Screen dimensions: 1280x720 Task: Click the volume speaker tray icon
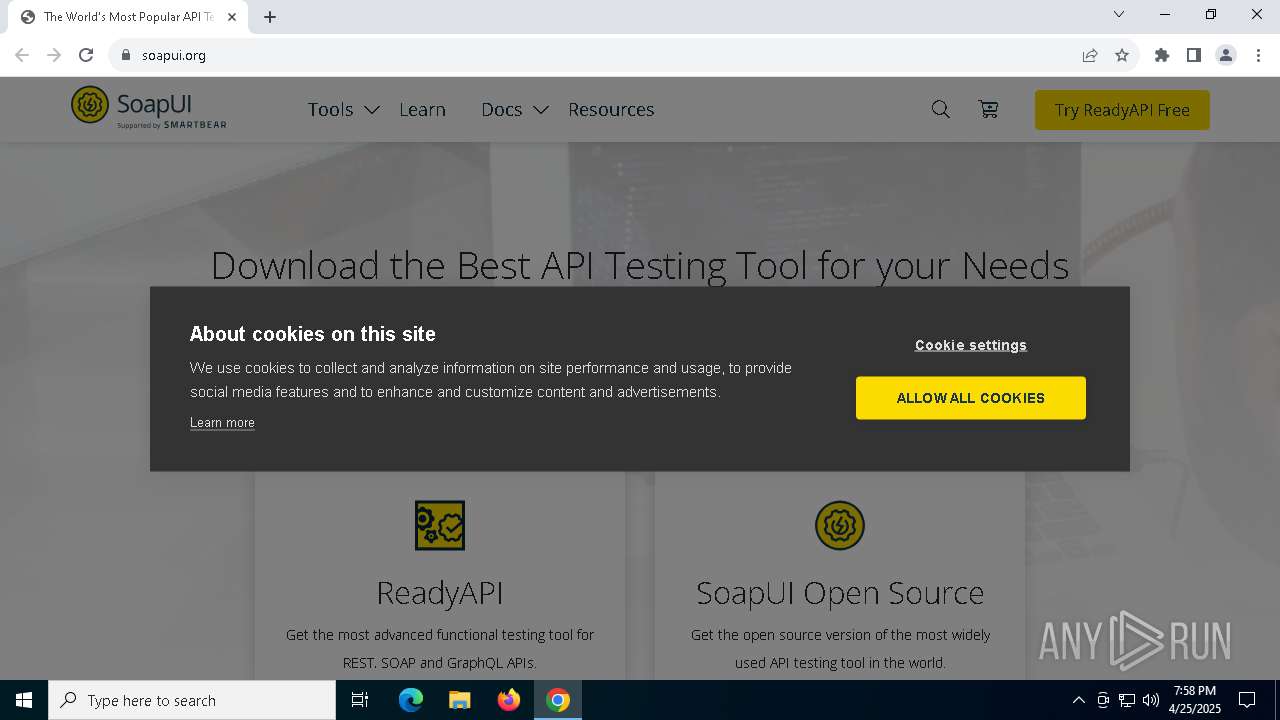click(1150, 700)
